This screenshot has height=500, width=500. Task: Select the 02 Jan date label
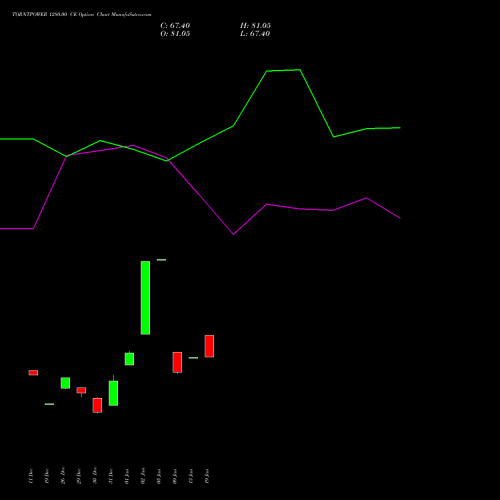tap(143, 476)
